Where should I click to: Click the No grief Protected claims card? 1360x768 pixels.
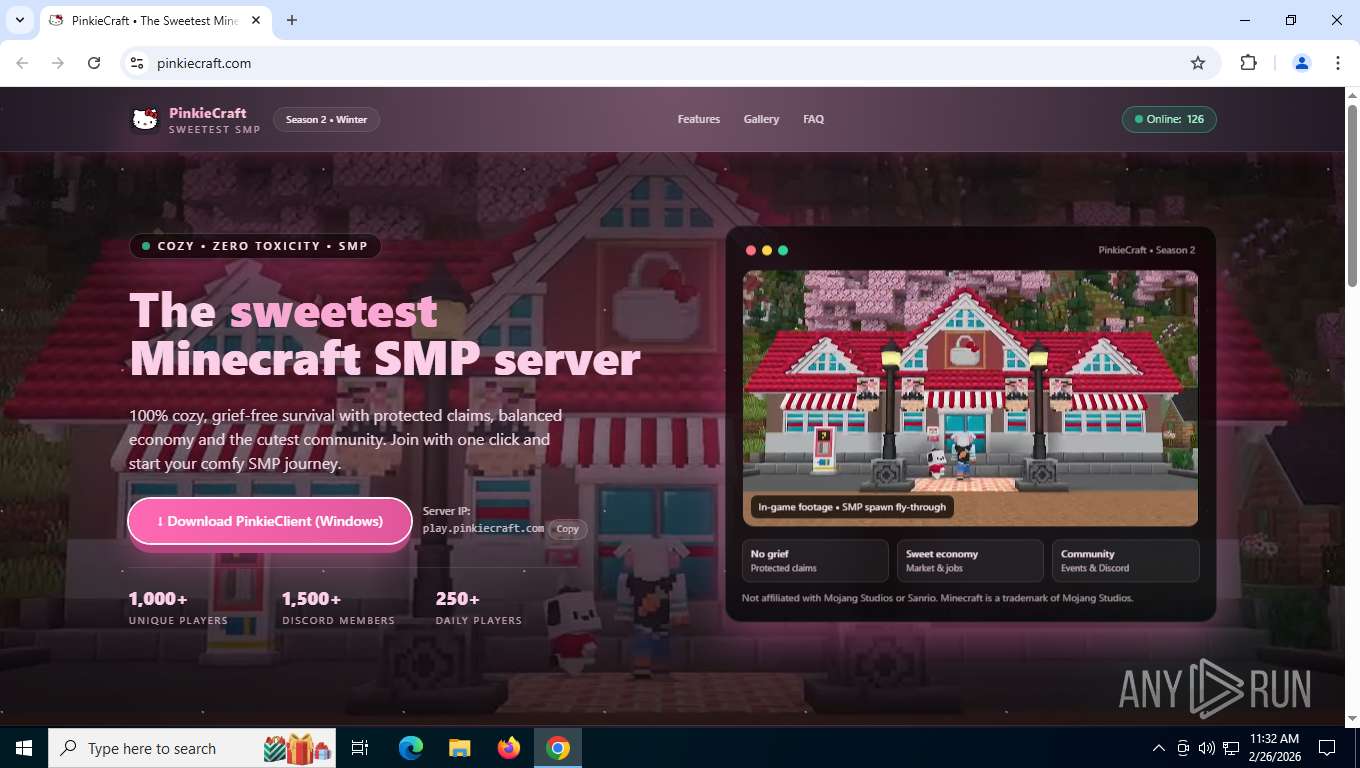[815, 561]
